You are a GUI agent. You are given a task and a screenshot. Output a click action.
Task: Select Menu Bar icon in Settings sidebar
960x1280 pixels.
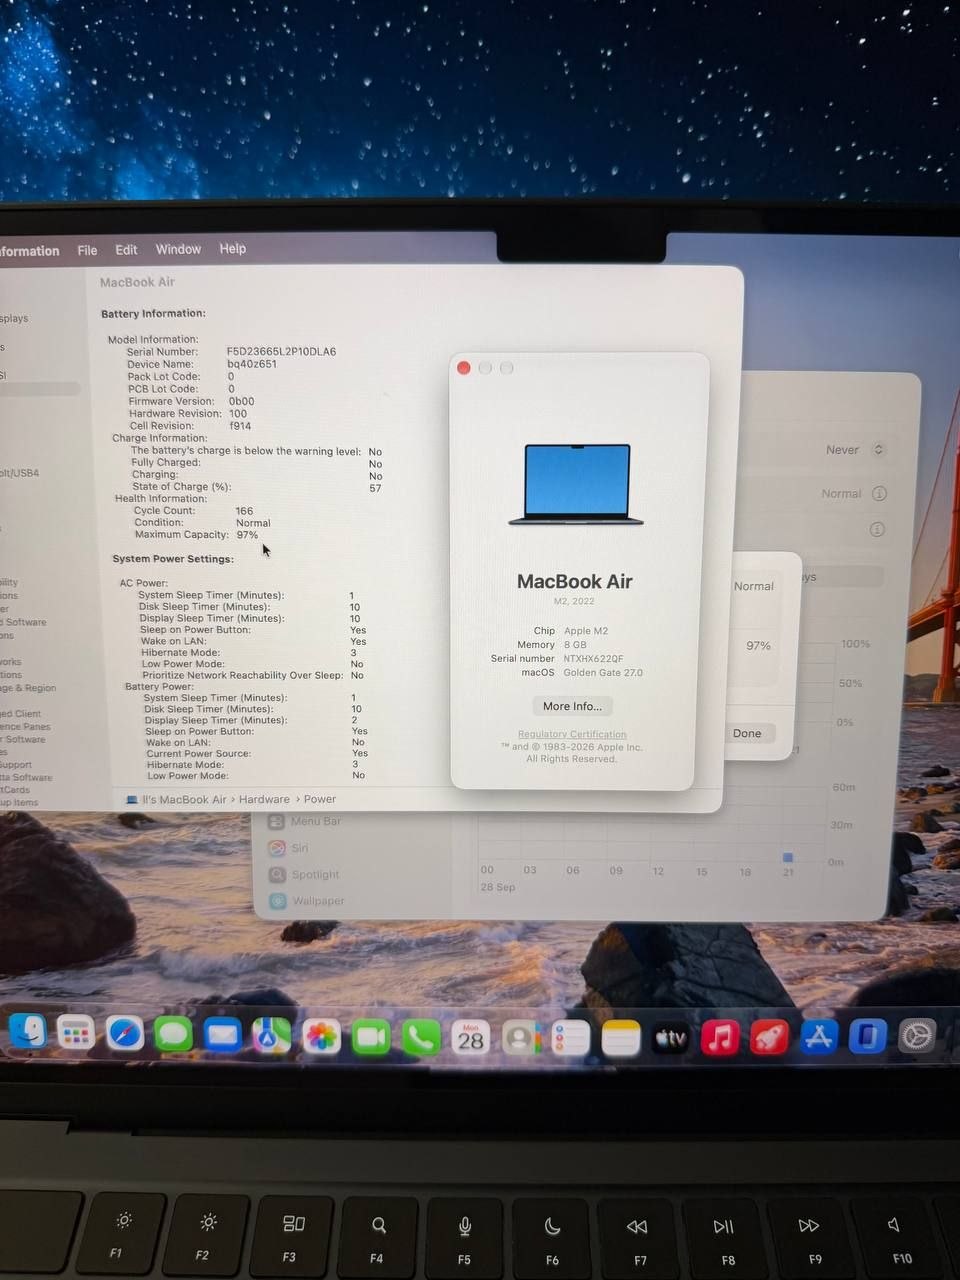pos(277,822)
